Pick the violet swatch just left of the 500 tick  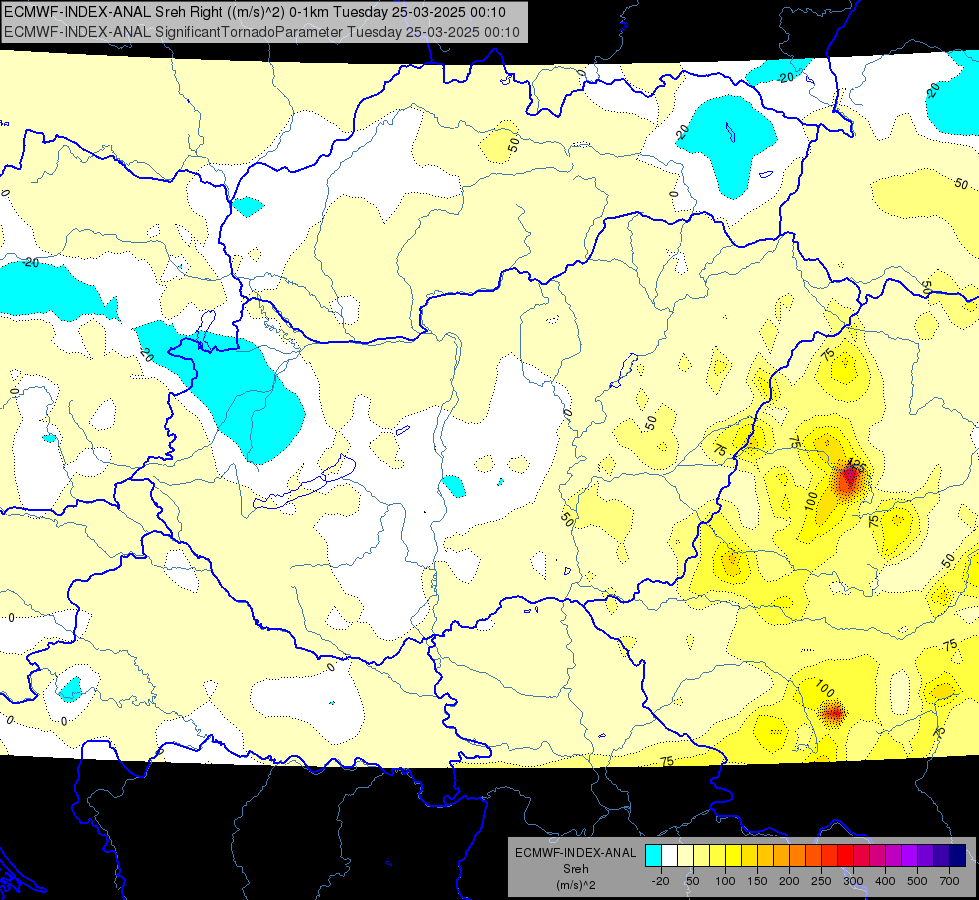tap(910, 855)
